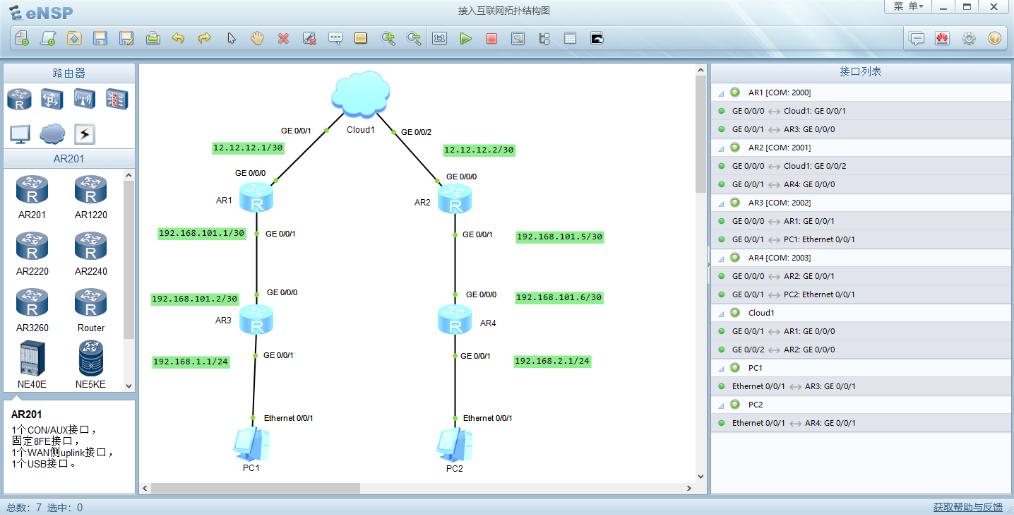Choose the cloud device category icon
This screenshot has width=1014, height=515.
[x=52, y=134]
